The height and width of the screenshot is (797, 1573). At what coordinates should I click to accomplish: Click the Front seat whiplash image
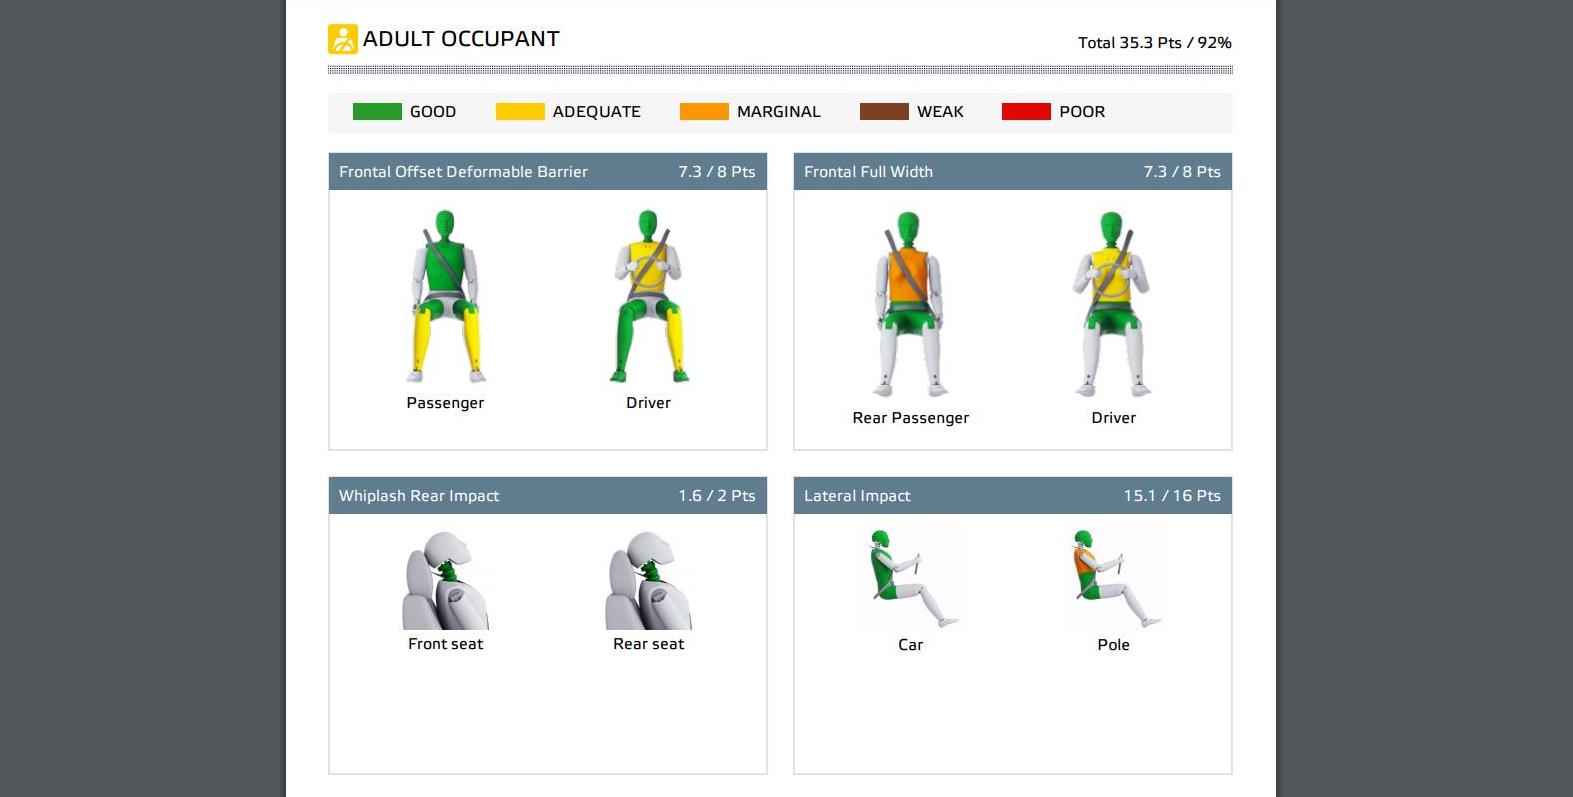[x=445, y=581]
